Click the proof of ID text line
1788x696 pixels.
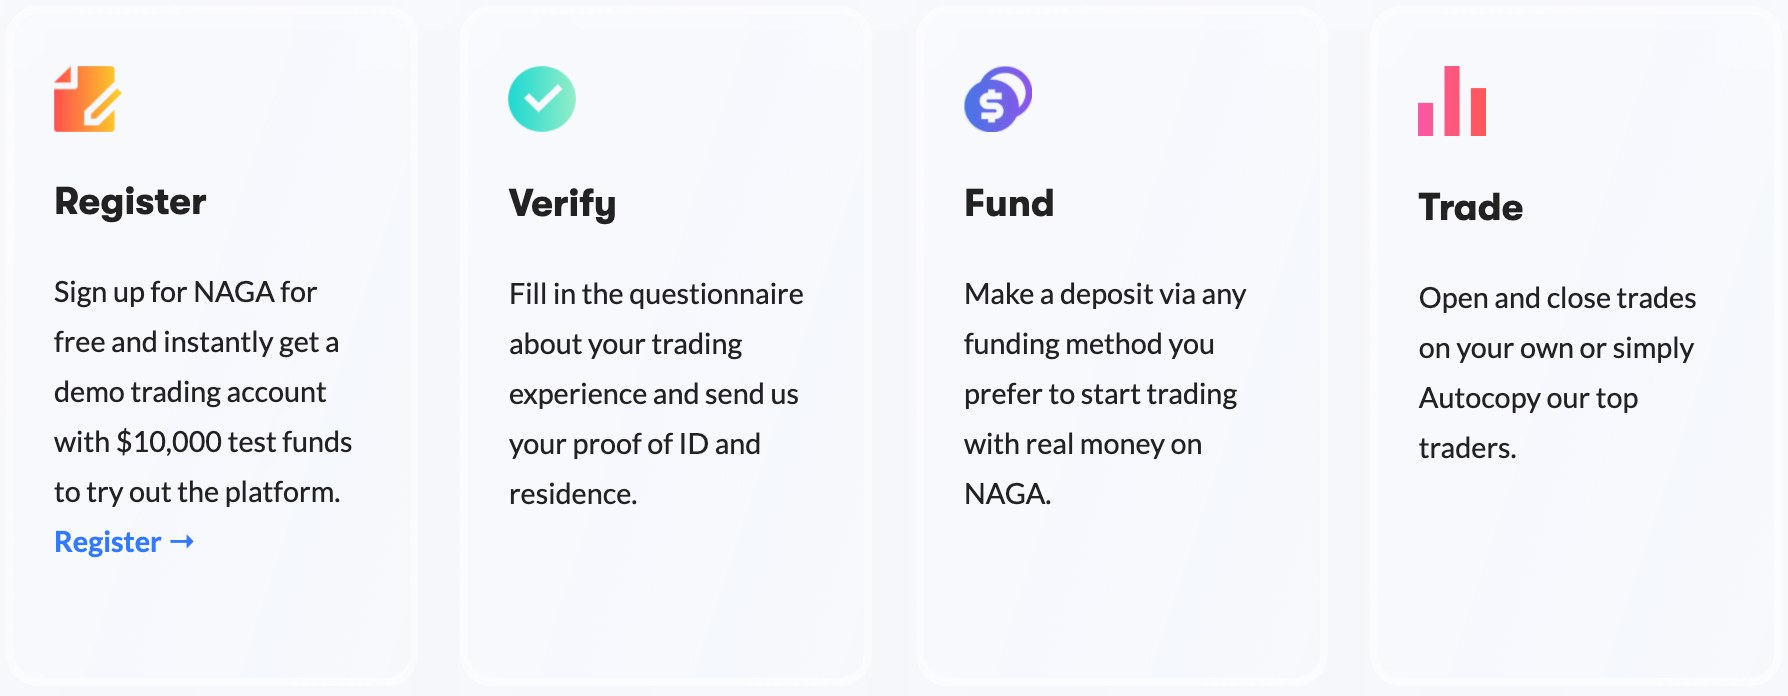(635, 444)
